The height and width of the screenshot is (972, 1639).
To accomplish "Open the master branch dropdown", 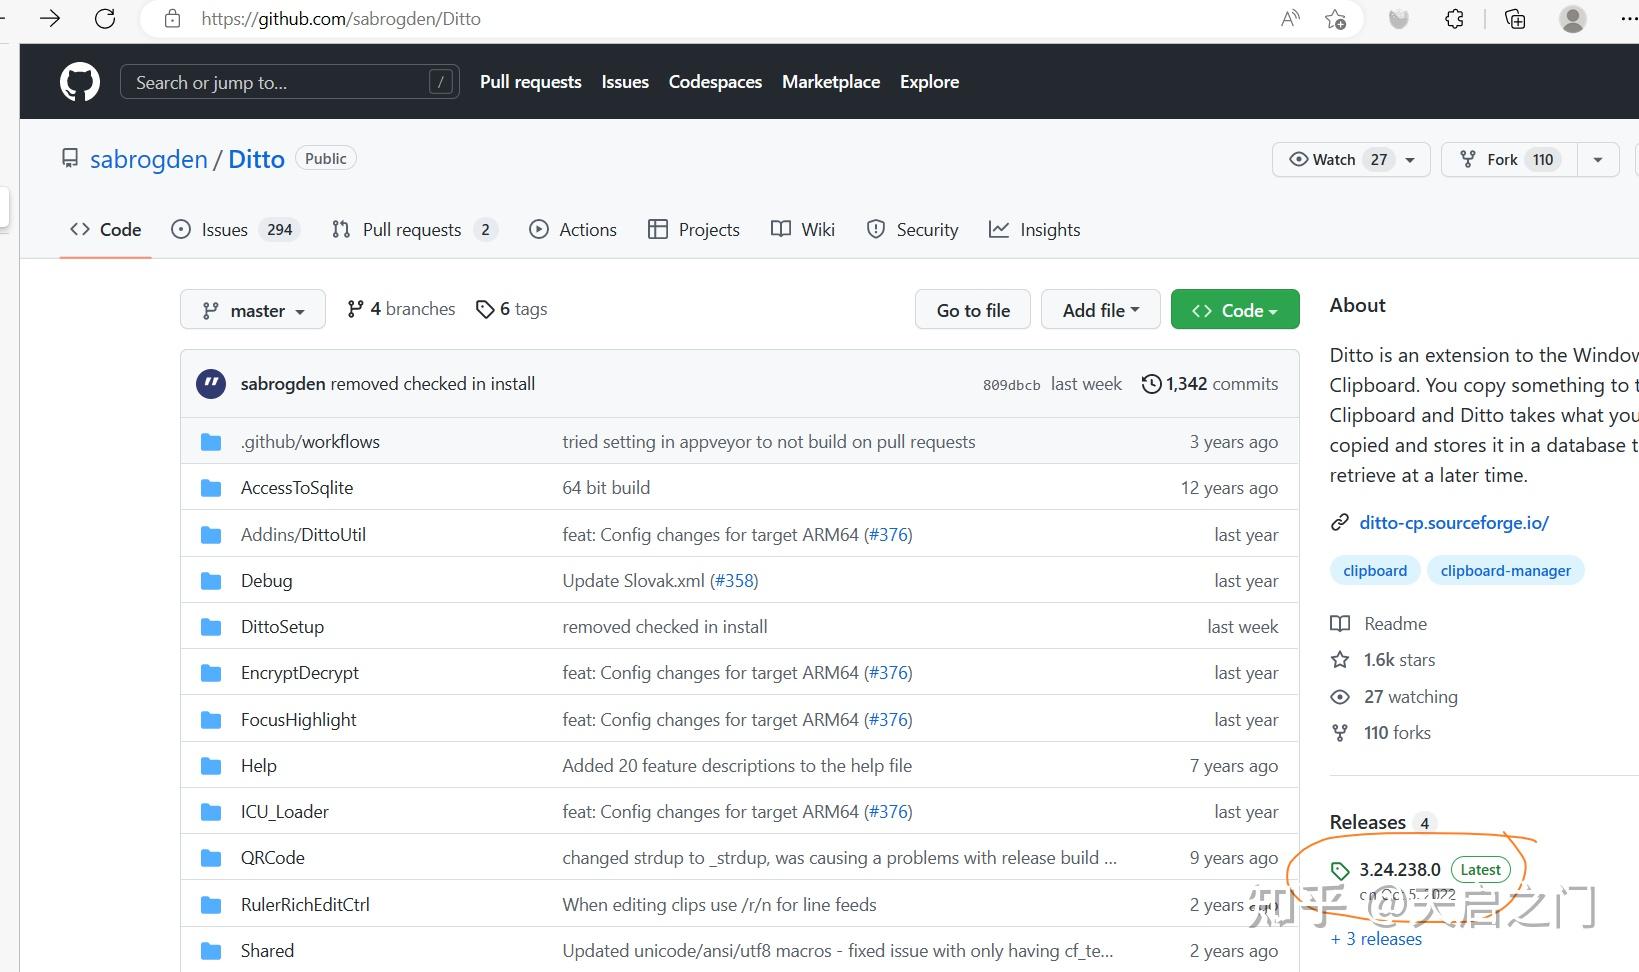I will click(253, 310).
